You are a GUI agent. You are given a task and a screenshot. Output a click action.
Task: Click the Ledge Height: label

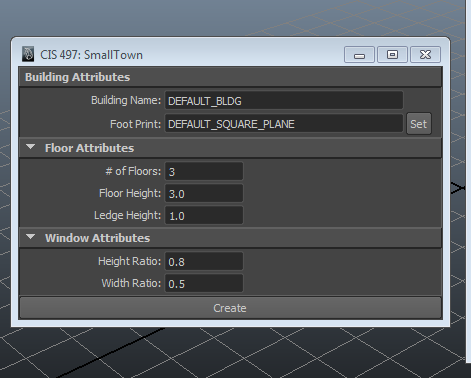tap(127, 215)
